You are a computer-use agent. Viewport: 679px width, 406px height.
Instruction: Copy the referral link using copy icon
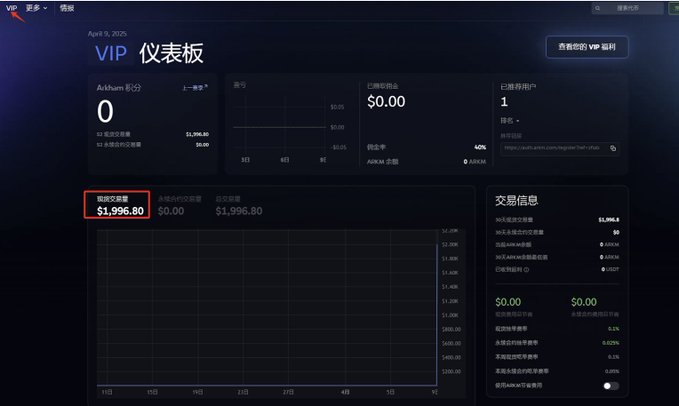click(x=613, y=148)
